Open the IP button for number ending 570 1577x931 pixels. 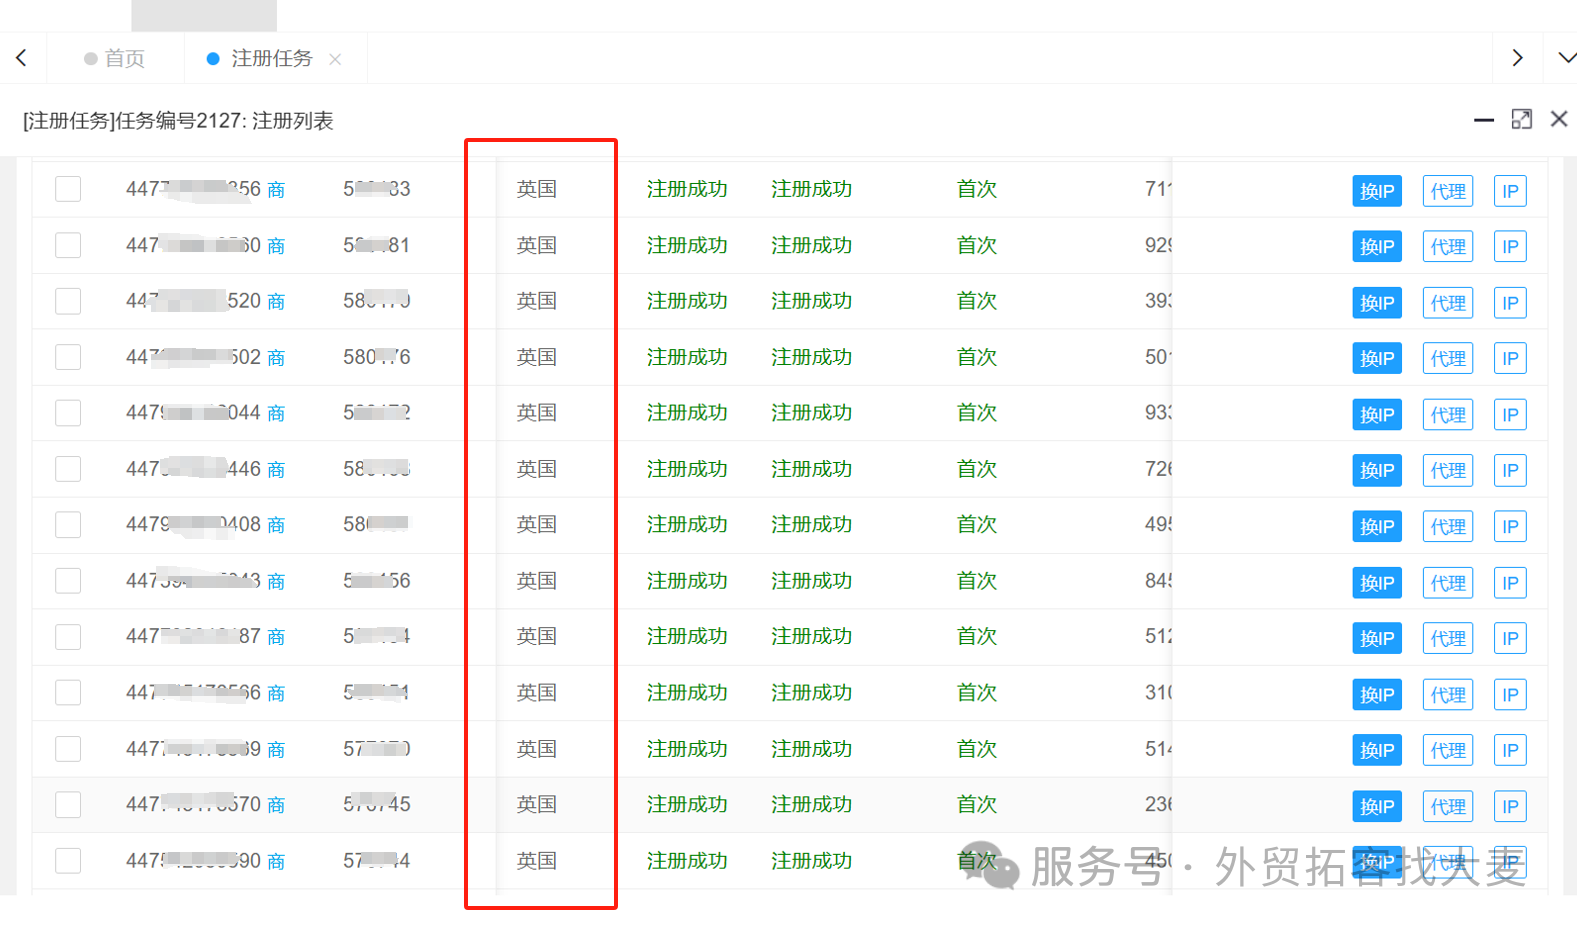[x=1510, y=806]
